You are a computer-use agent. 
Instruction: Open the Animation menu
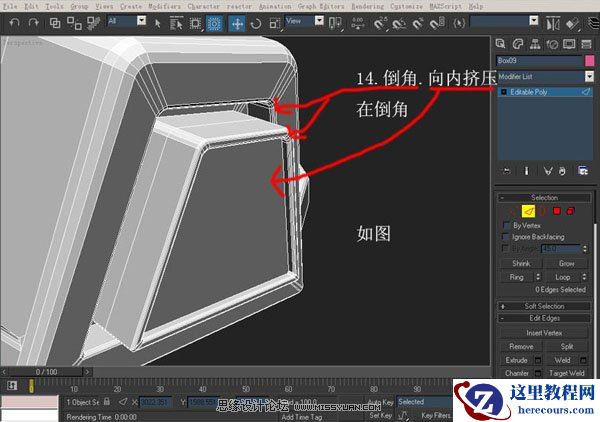tap(275, 6)
